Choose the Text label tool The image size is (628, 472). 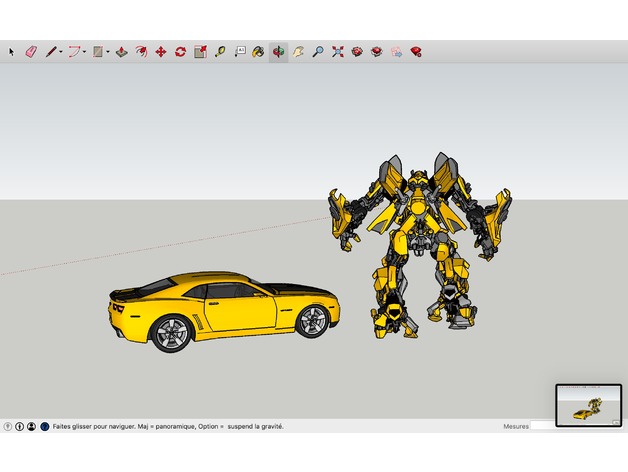coord(240,52)
